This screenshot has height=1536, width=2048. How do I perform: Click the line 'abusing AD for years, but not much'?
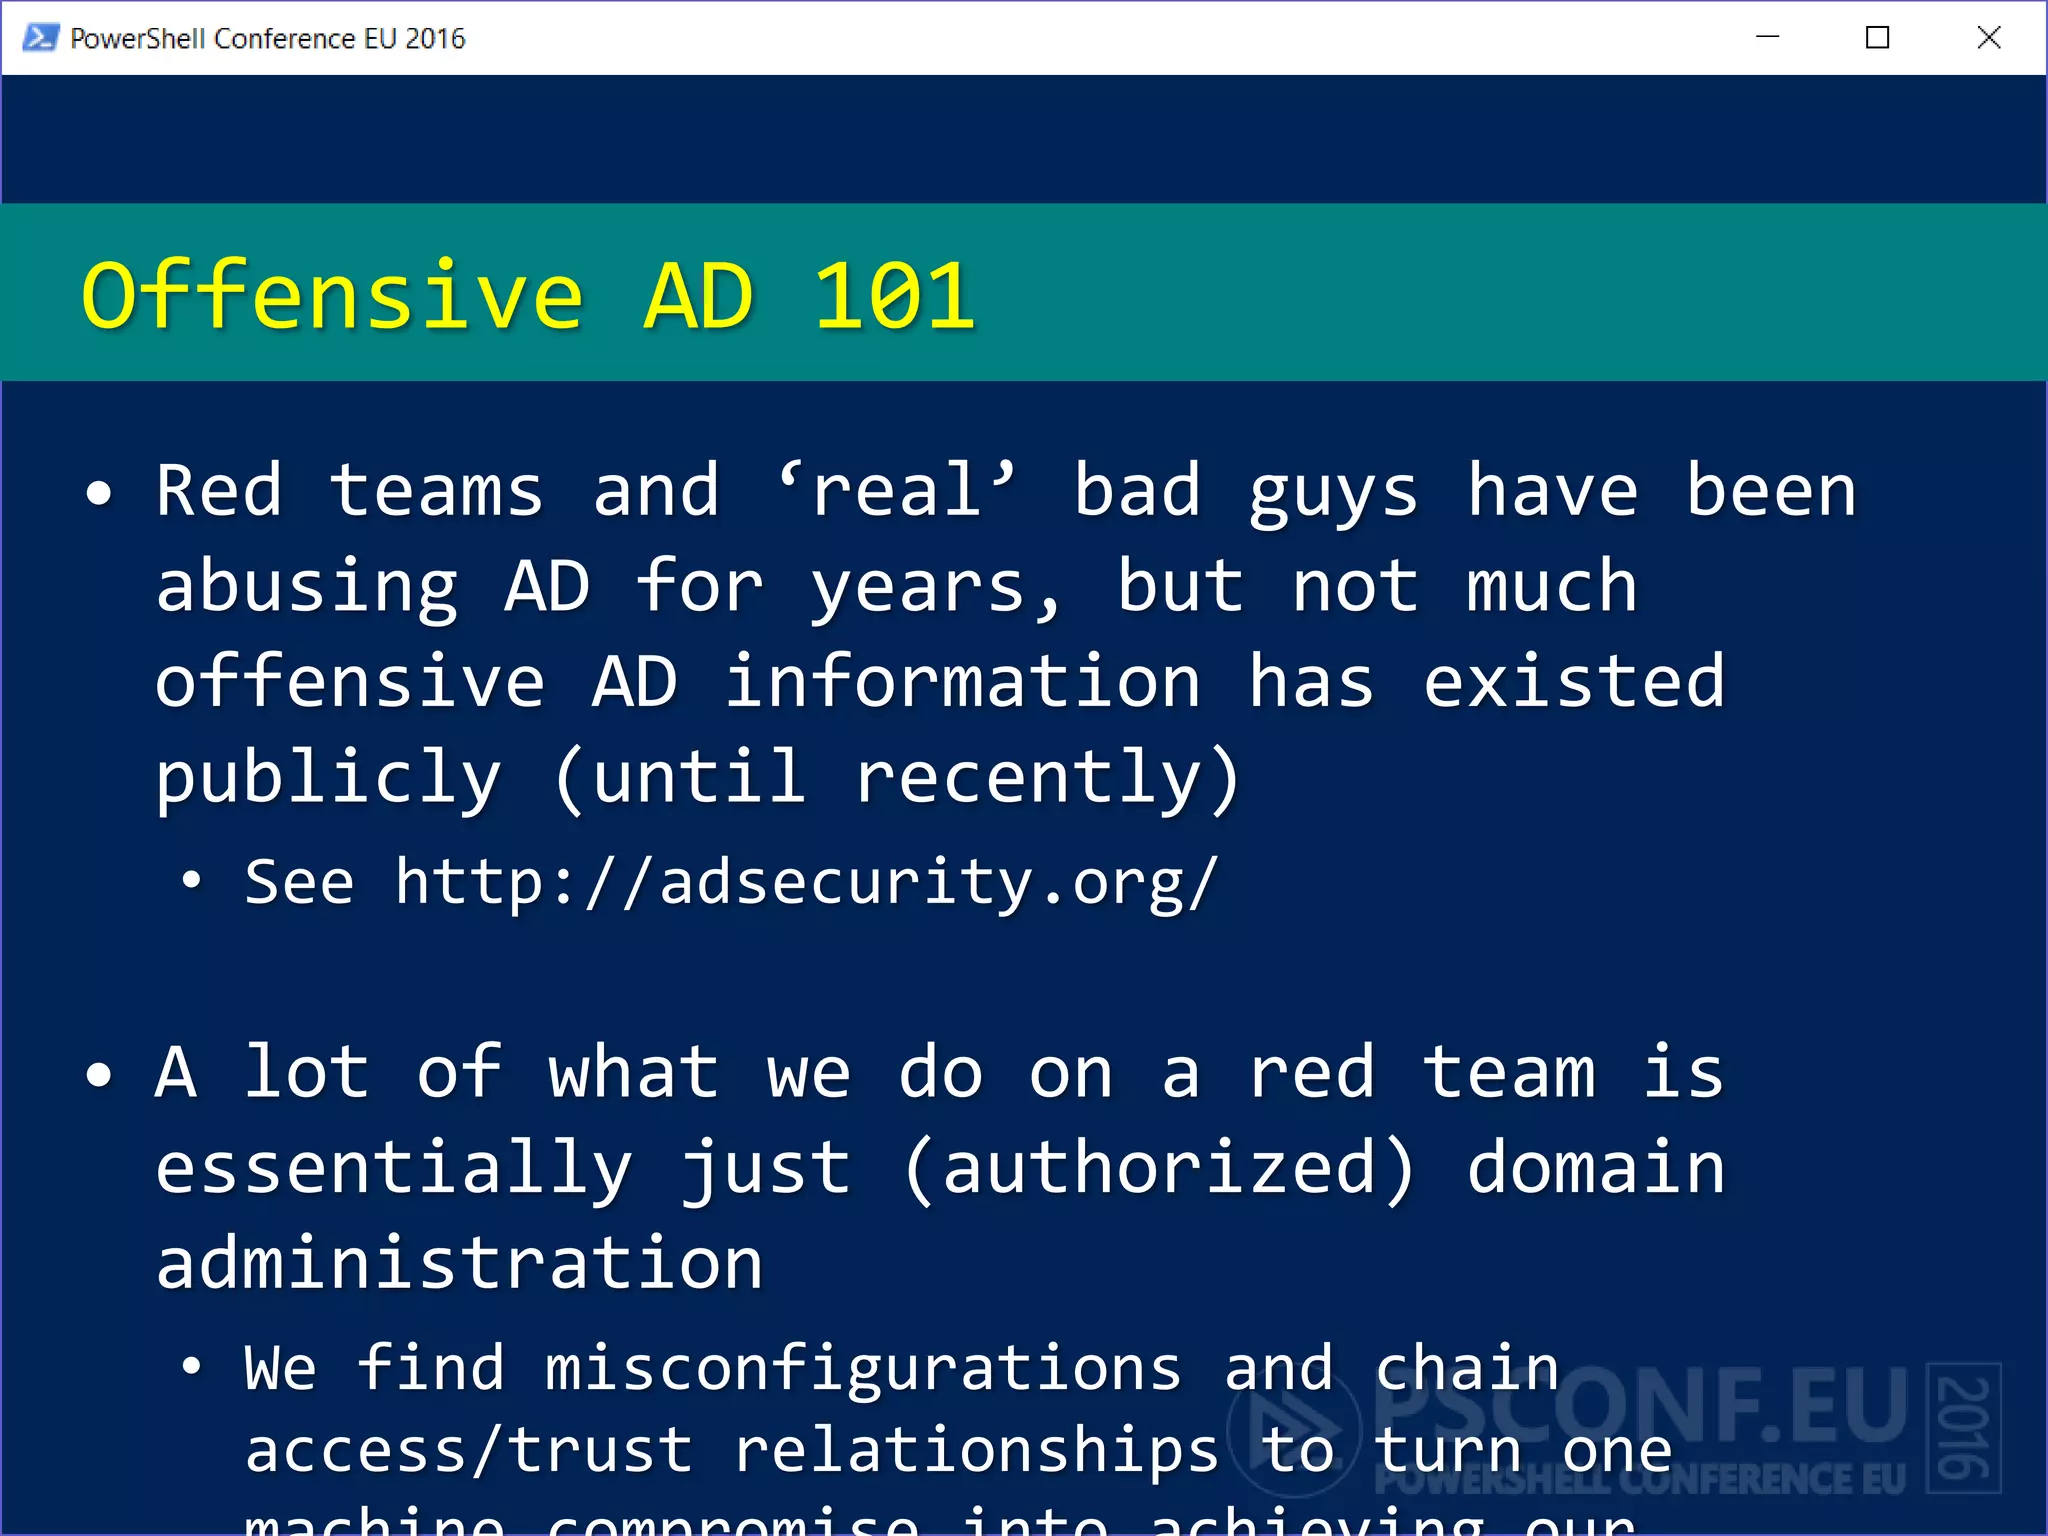pos(897,588)
